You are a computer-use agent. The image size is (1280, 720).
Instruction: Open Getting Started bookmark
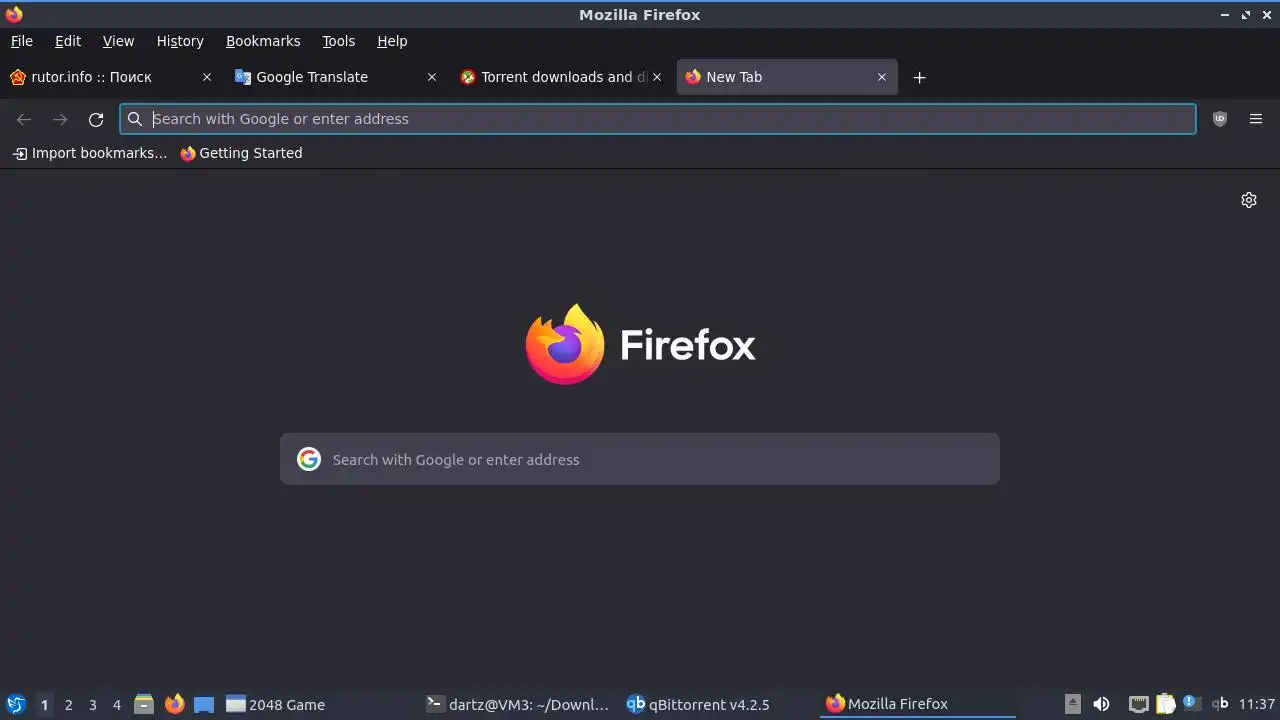point(241,153)
